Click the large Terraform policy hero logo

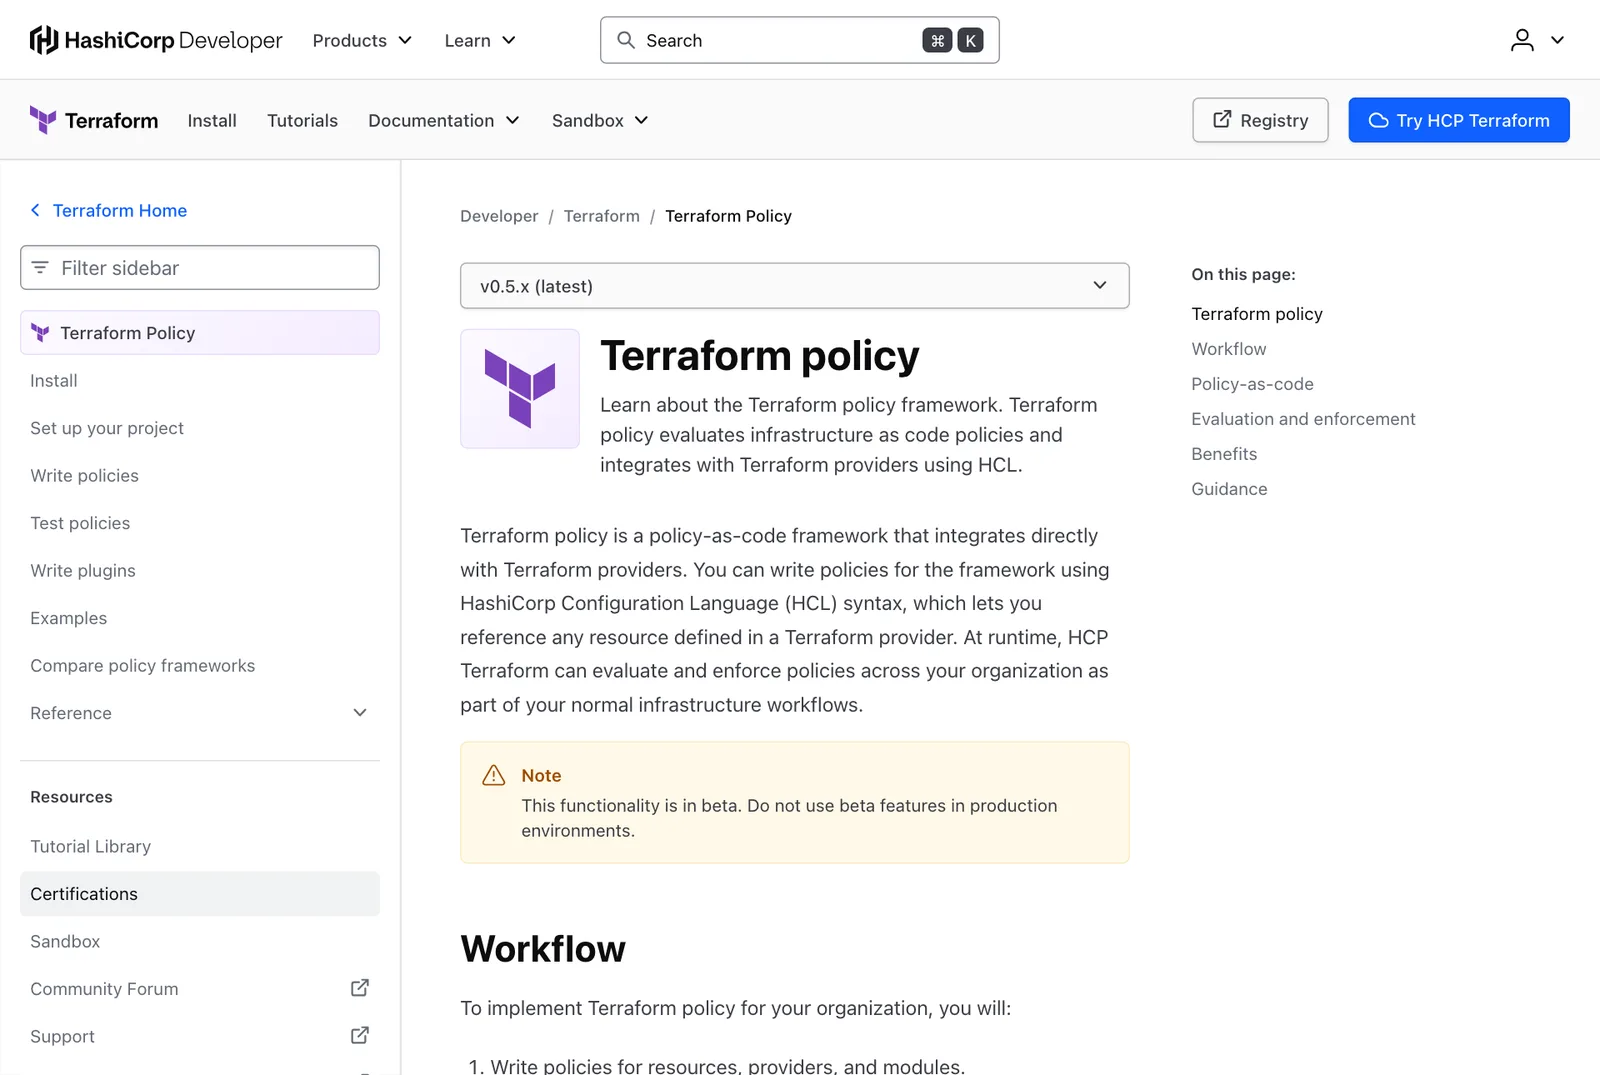pos(520,388)
